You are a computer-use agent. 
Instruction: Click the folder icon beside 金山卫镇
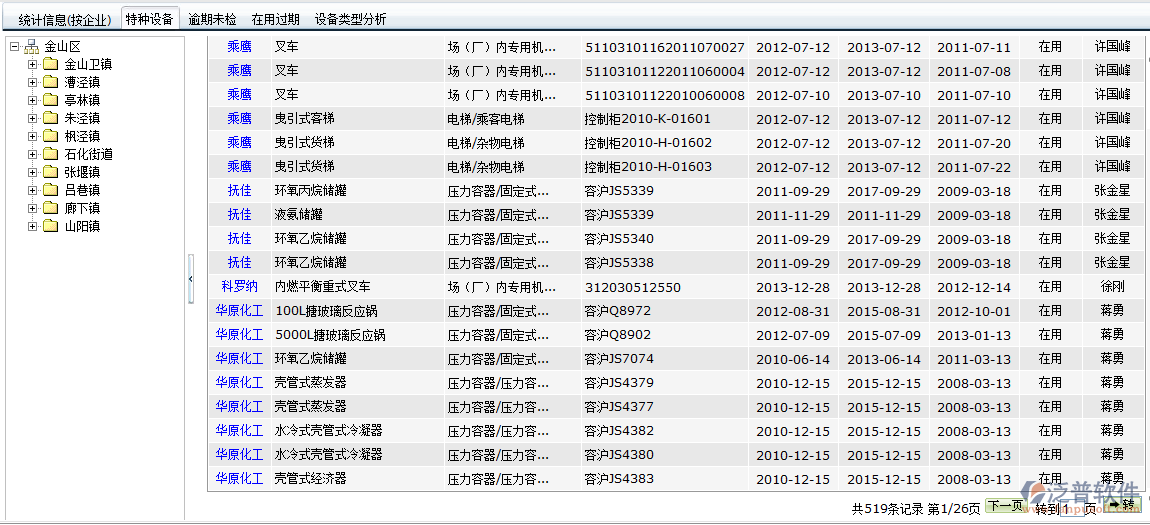tap(50, 64)
